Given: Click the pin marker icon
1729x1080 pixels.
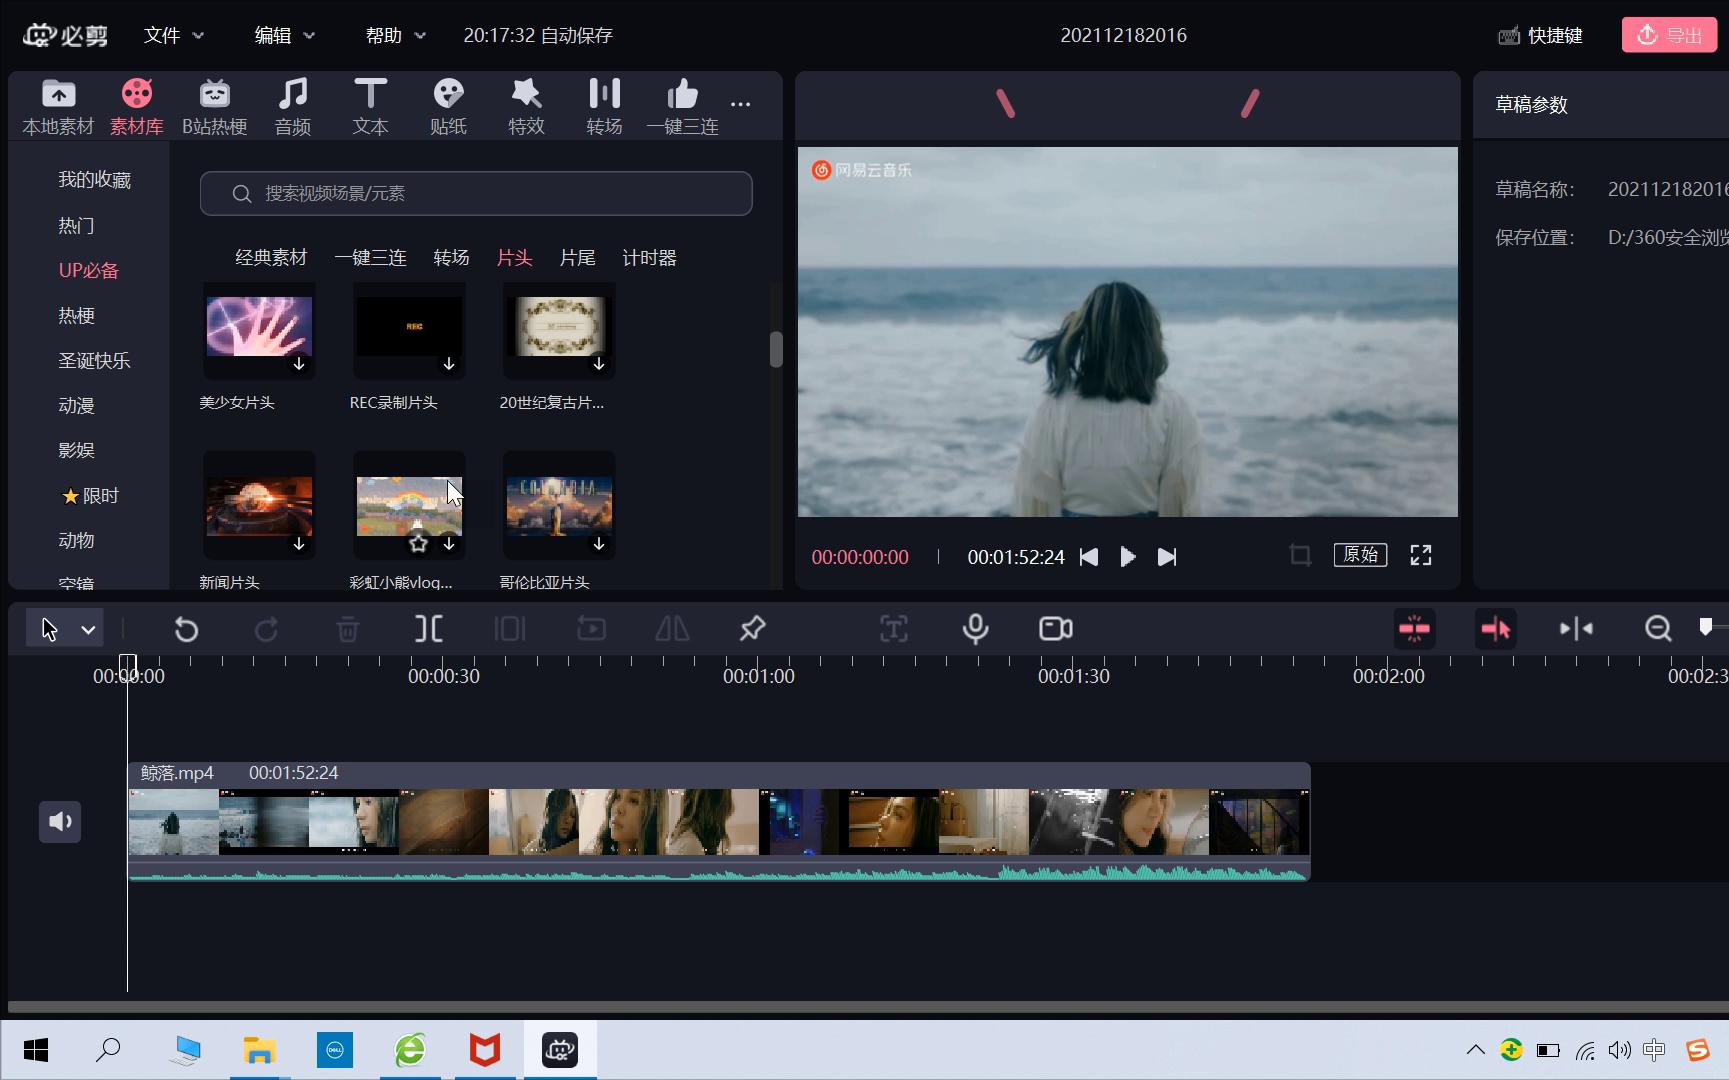Looking at the screenshot, I should 752,629.
